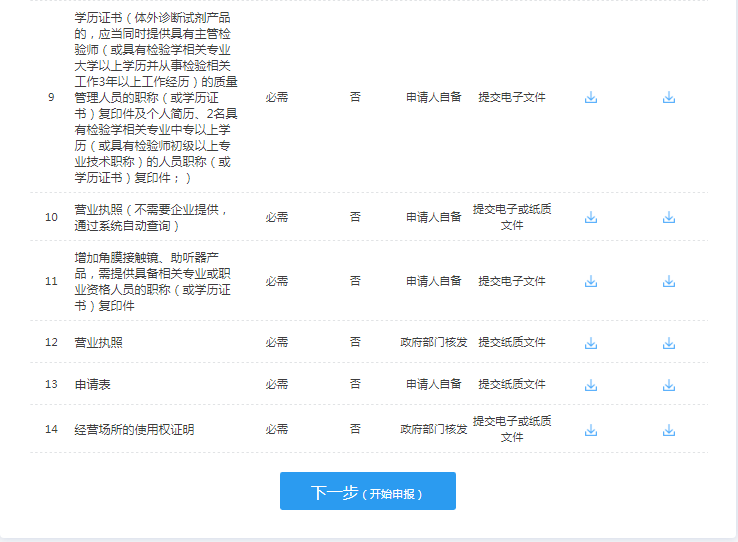Download right file for 经营场所的使用权证明
The image size is (738, 542).
click(669, 430)
